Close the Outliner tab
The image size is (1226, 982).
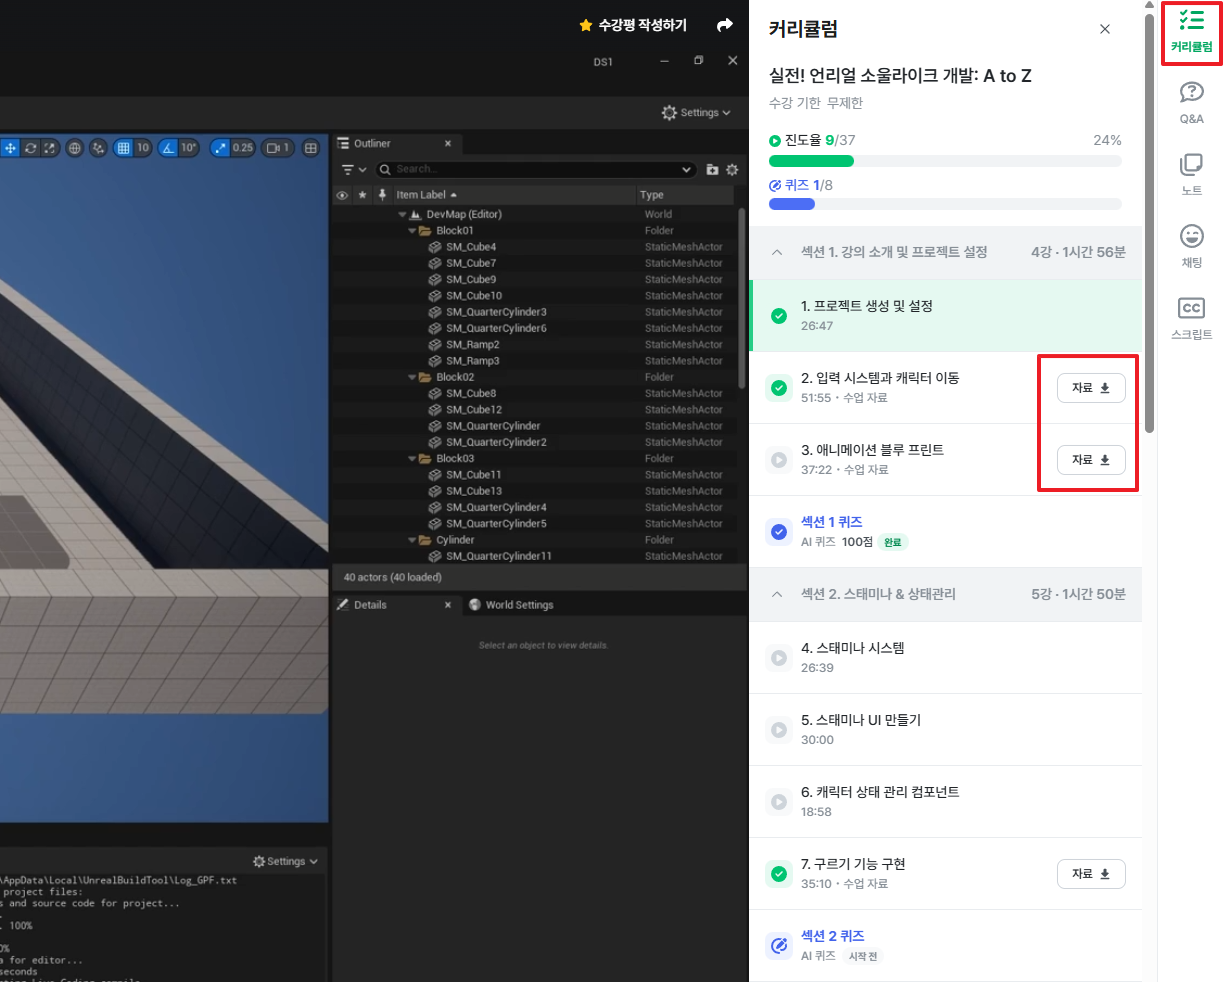pos(448,144)
